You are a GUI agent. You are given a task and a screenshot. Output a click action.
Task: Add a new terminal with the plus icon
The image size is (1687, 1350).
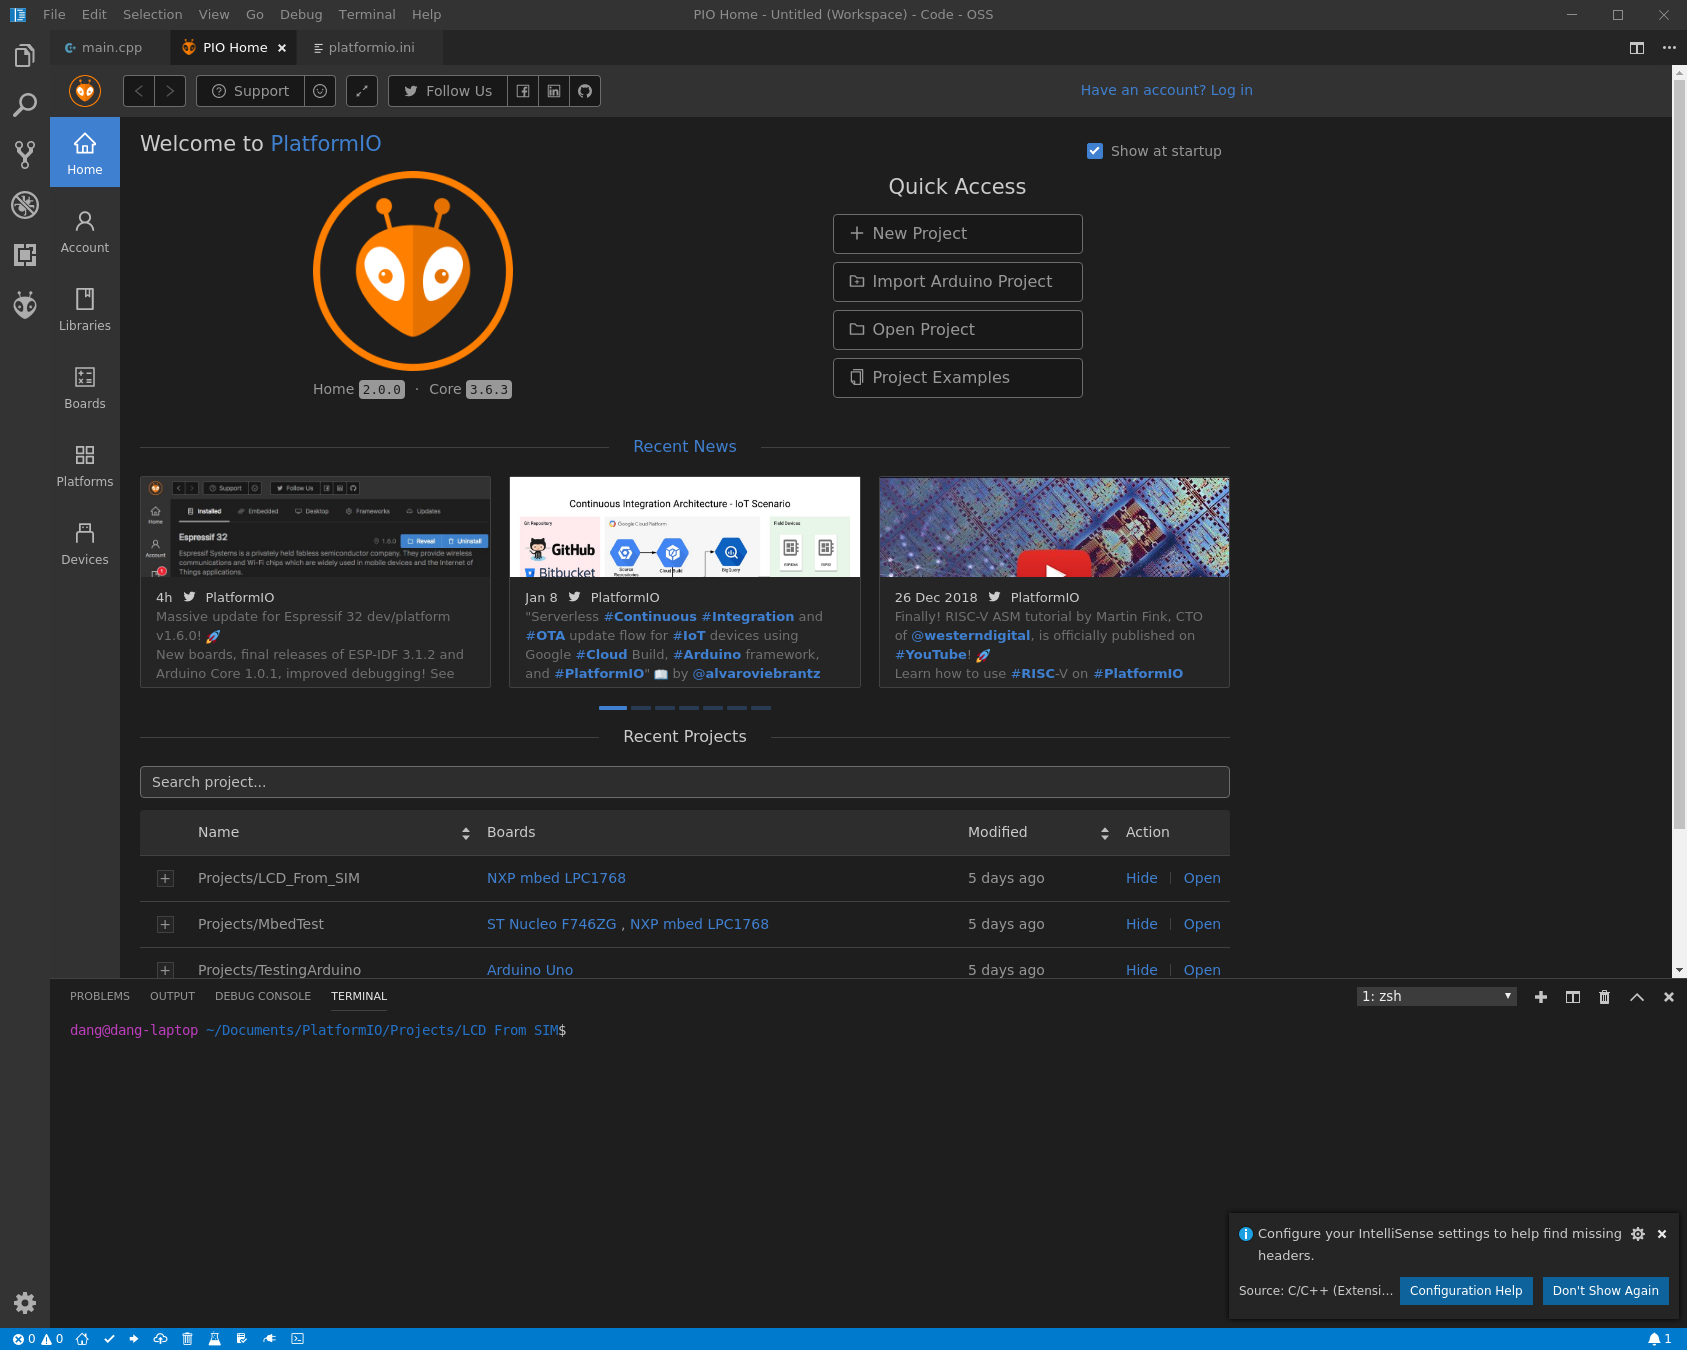pyautogui.click(x=1540, y=997)
